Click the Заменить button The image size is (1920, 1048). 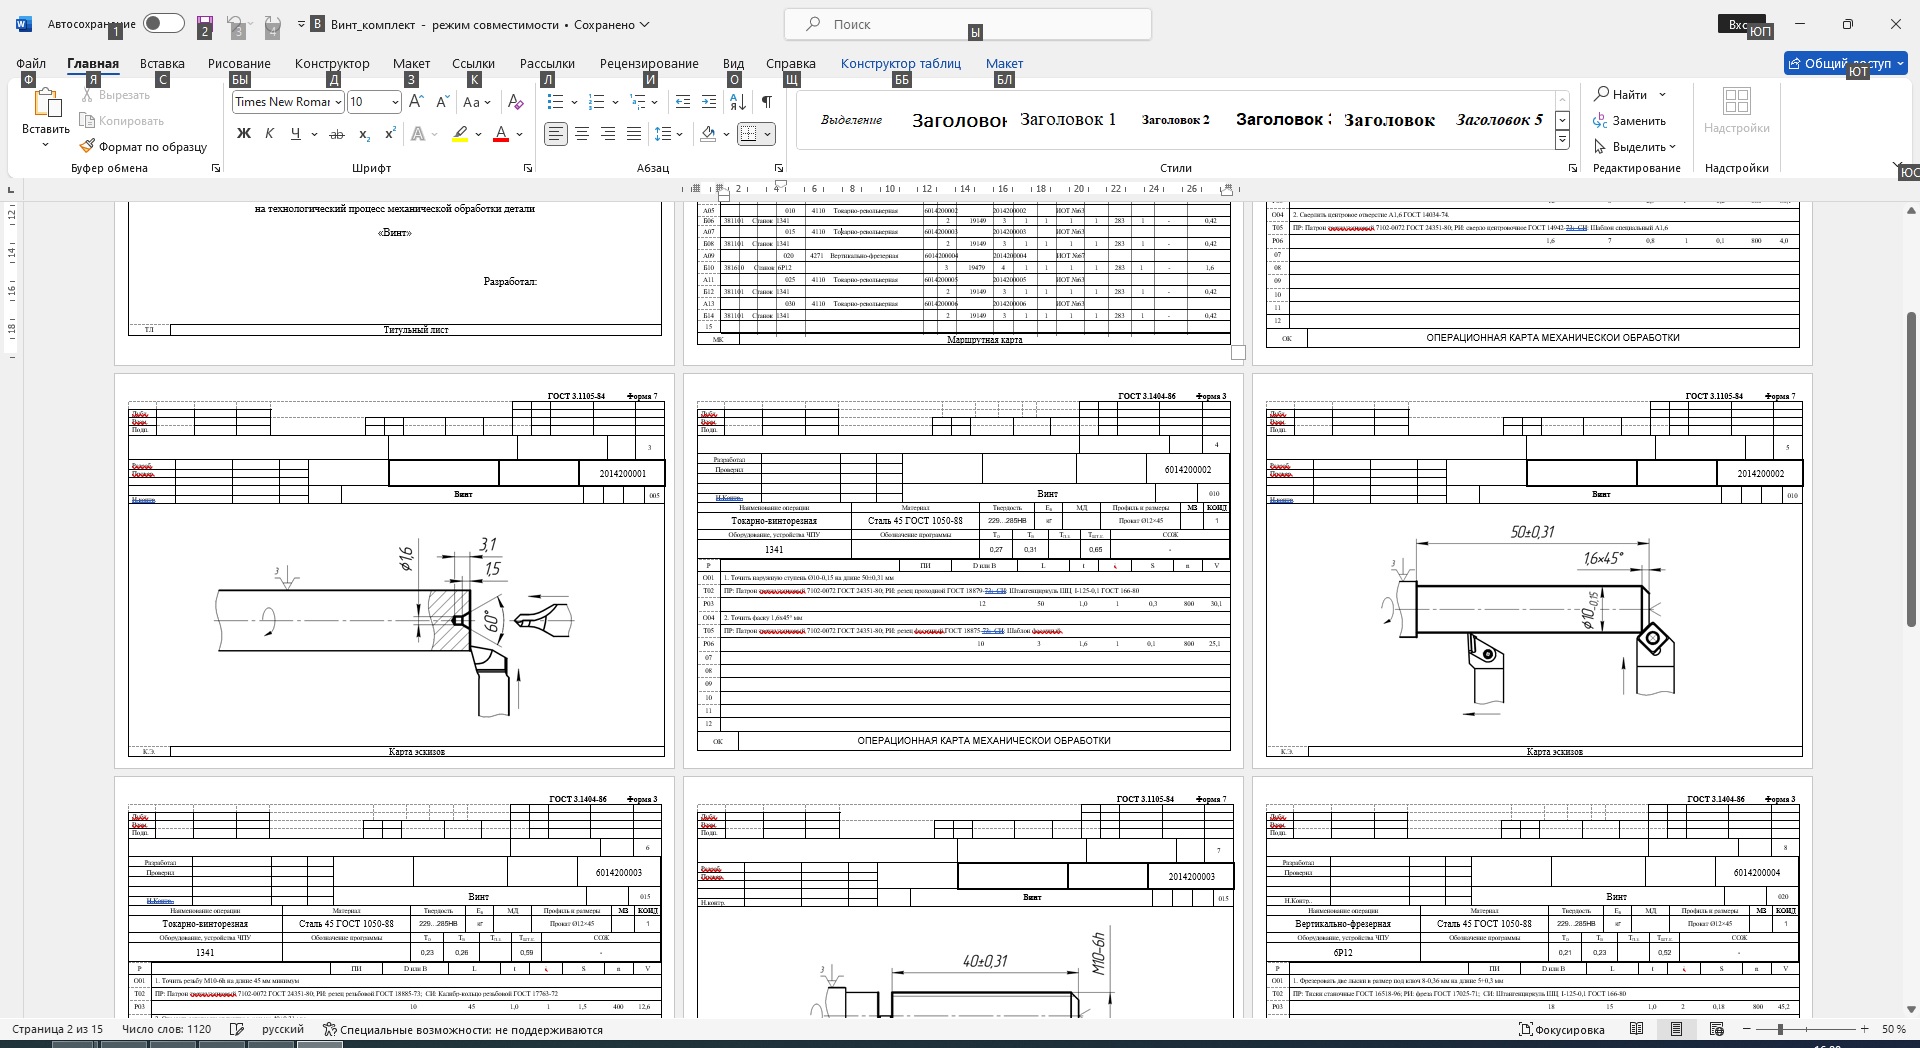click(1630, 121)
